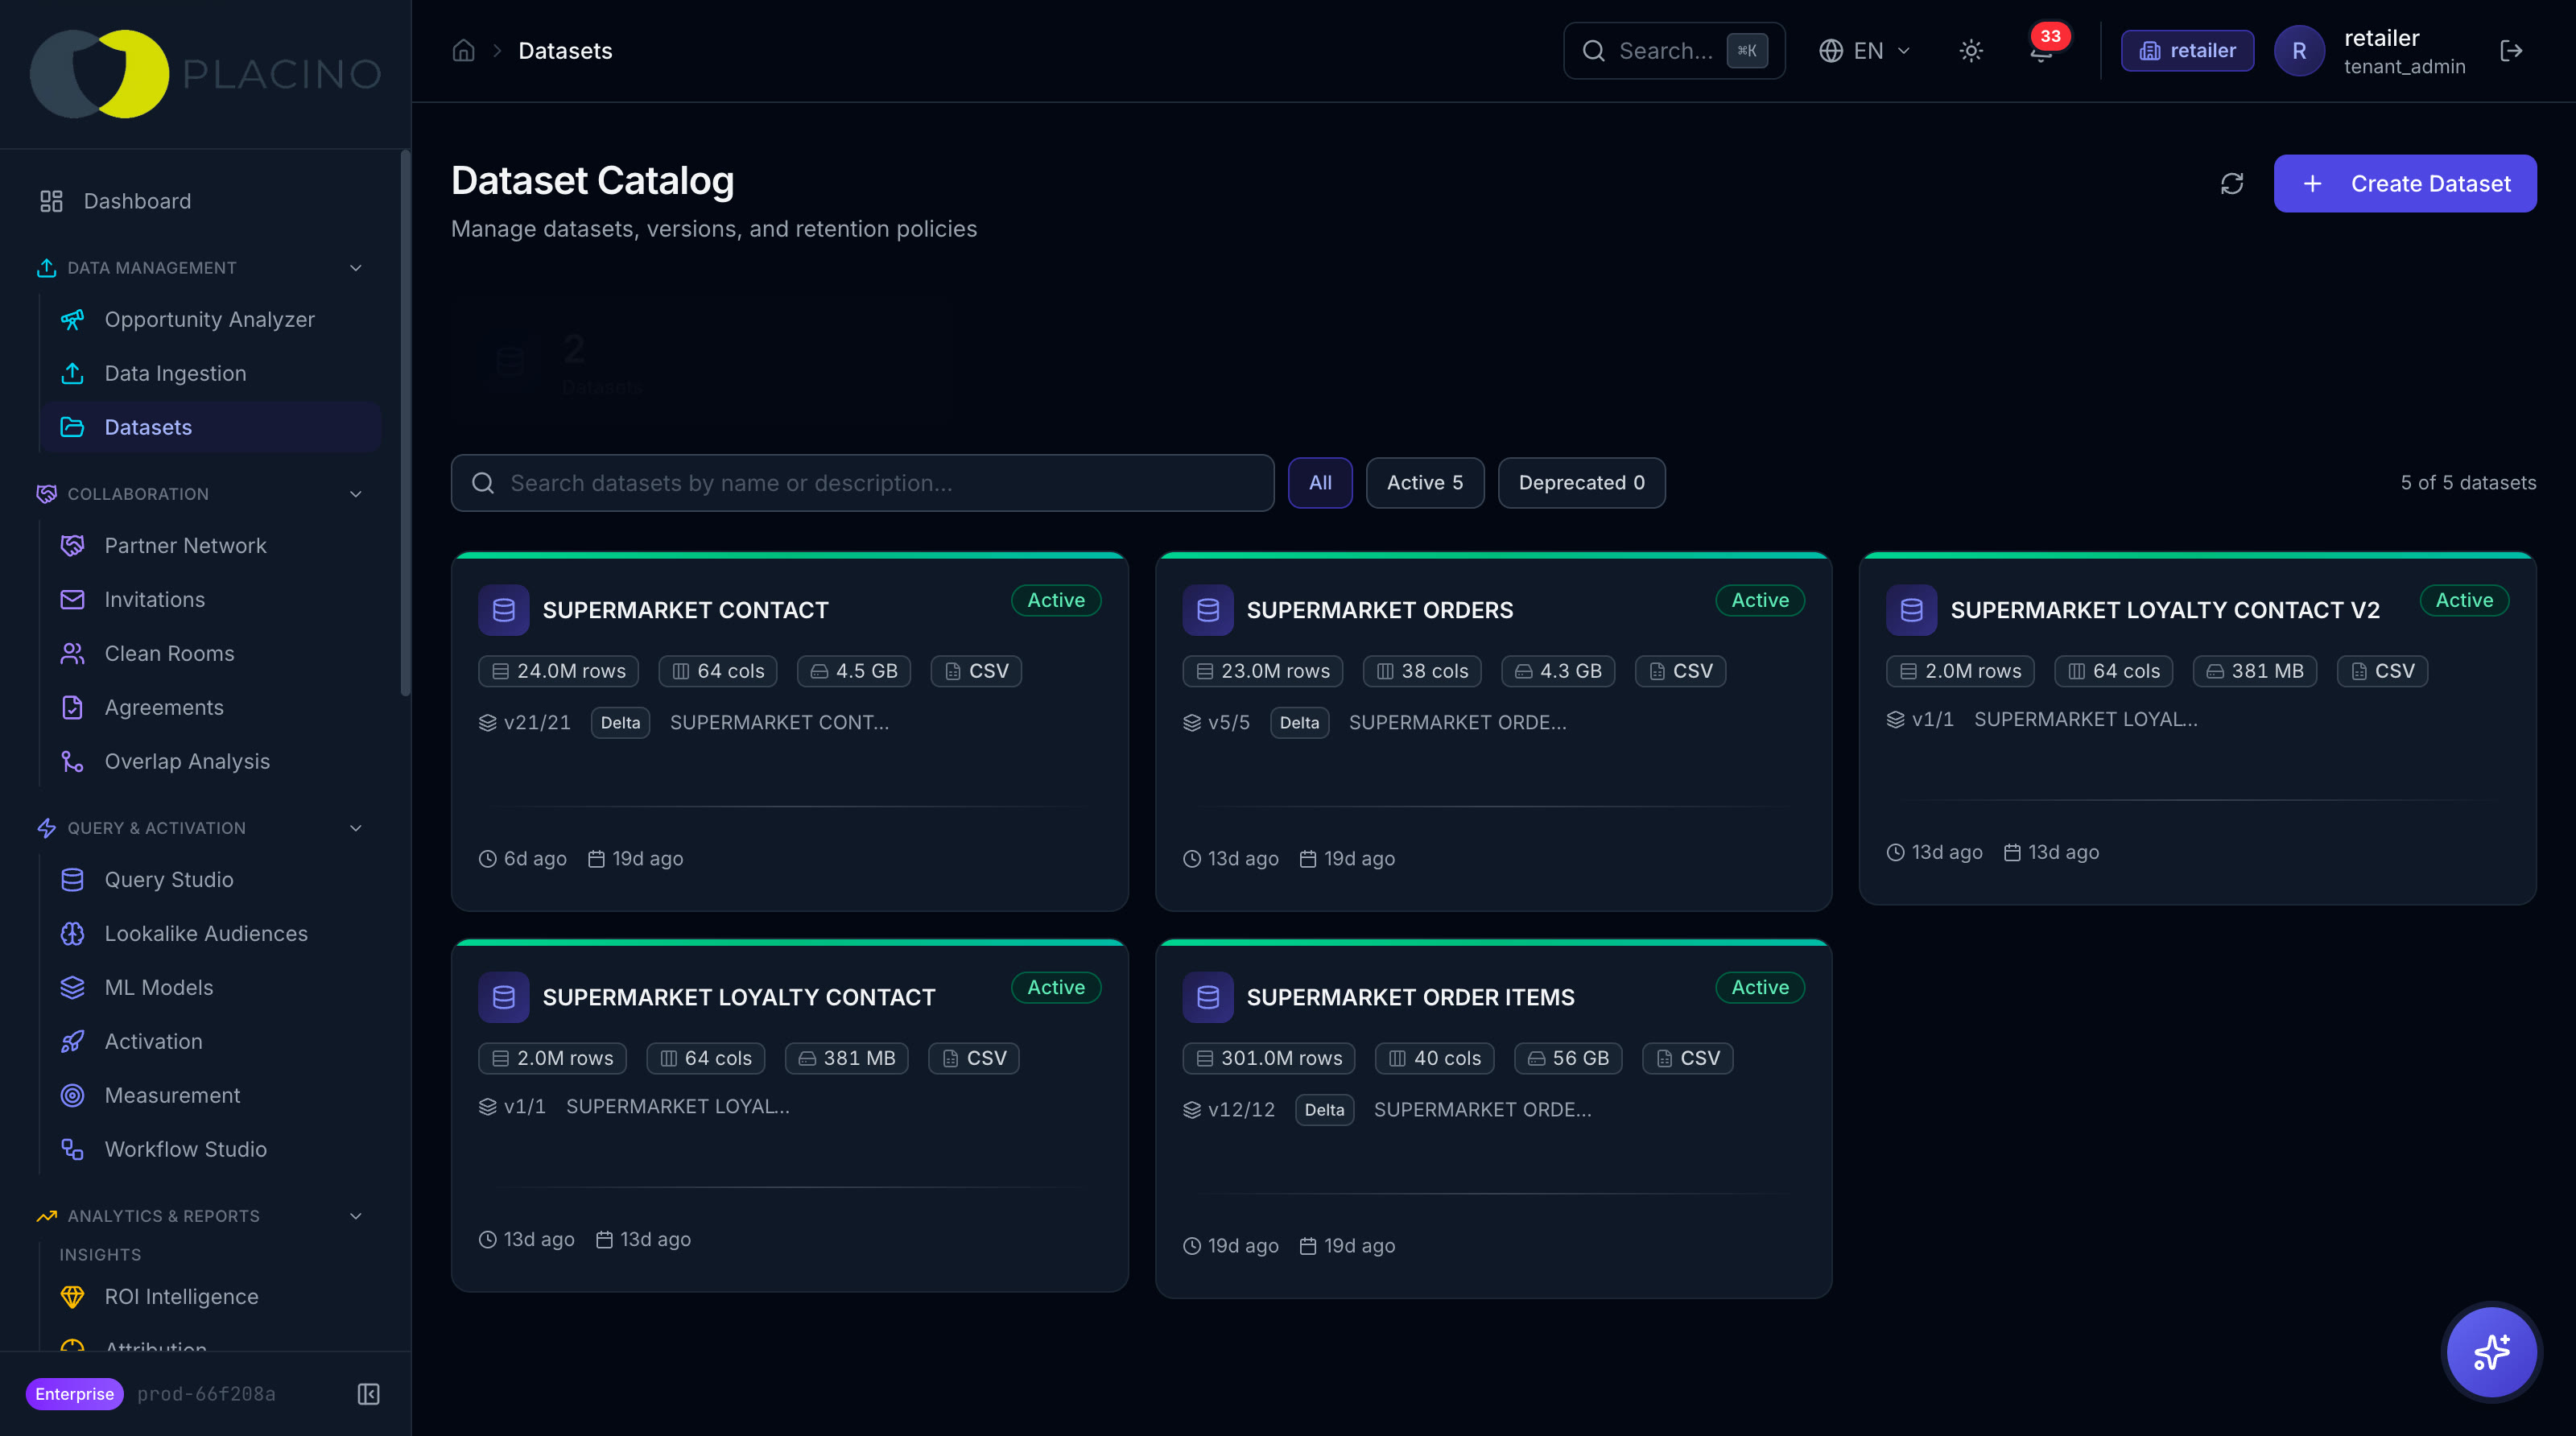Click the home breadcrumb icon
This screenshot has width=2576, height=1436.
(x=463, y=51)
